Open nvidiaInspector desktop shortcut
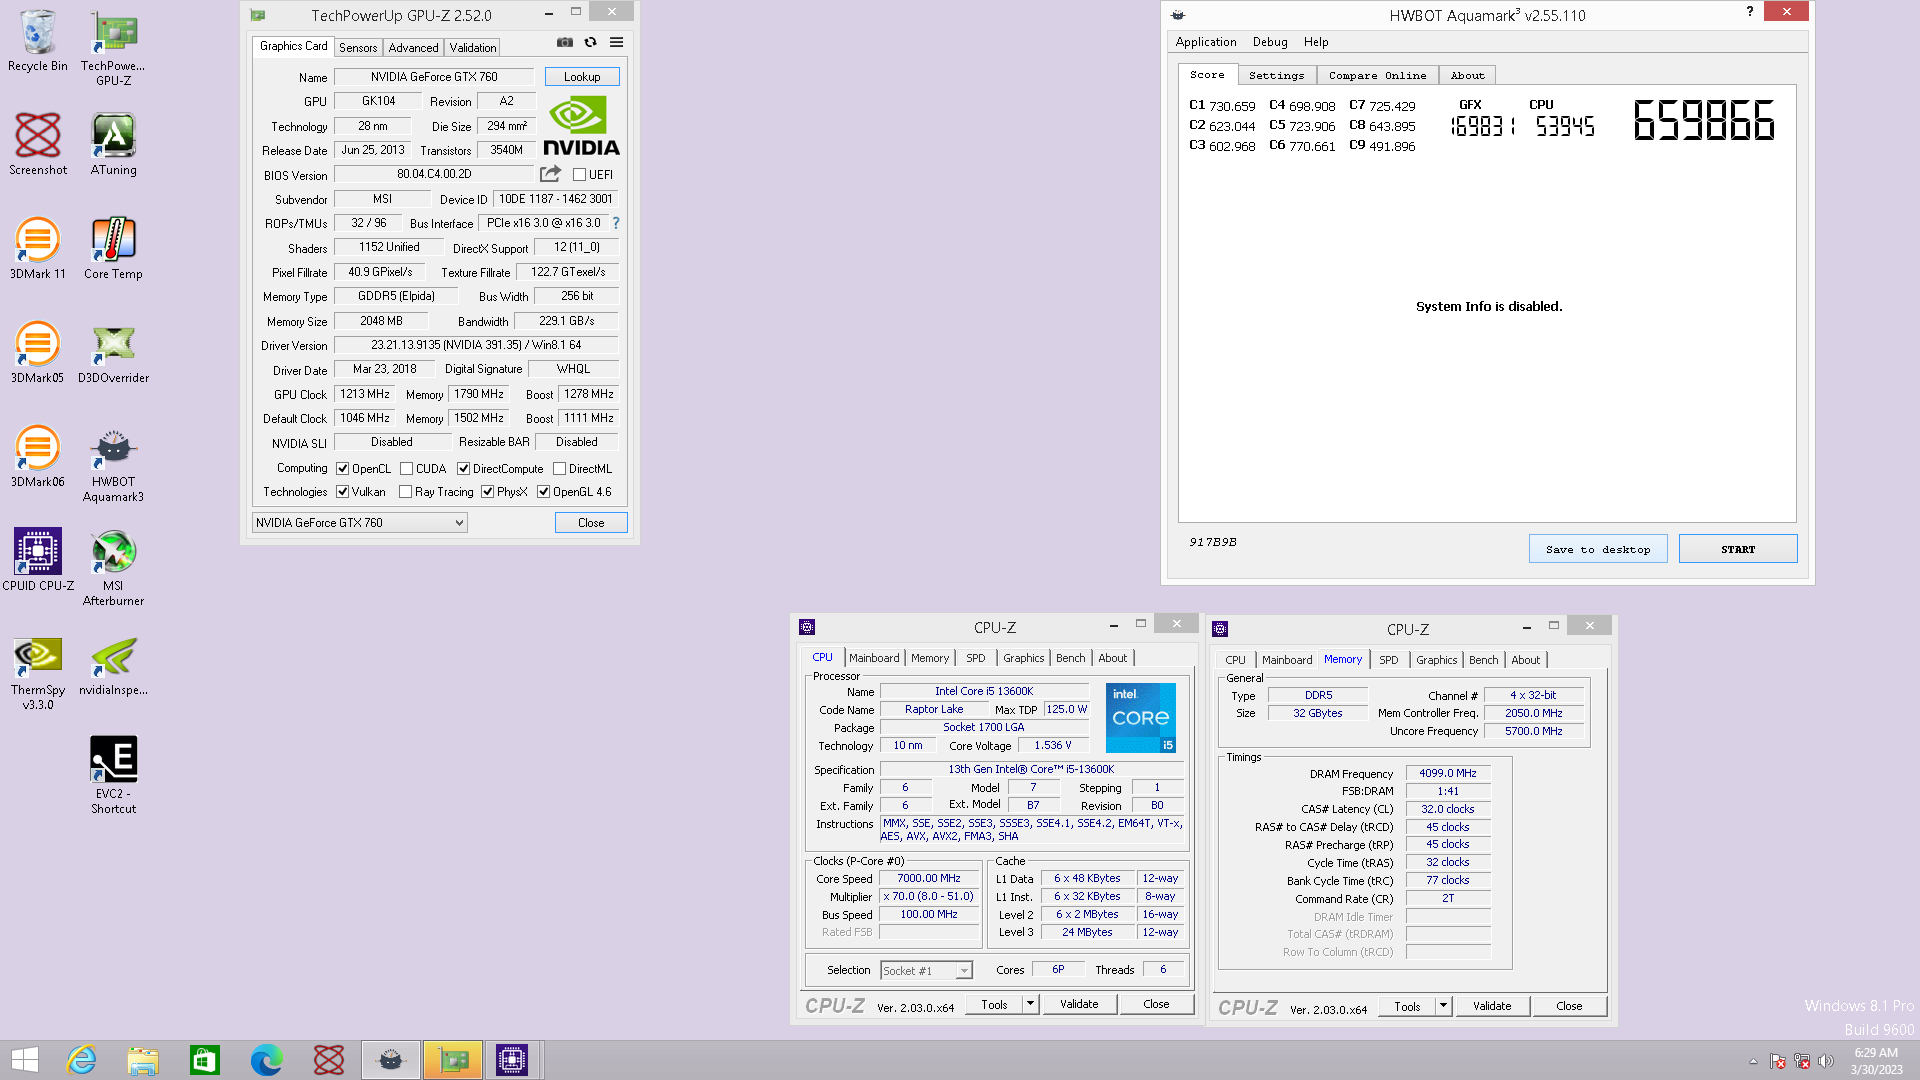The image size is (1920, 1080). (113, 665)
